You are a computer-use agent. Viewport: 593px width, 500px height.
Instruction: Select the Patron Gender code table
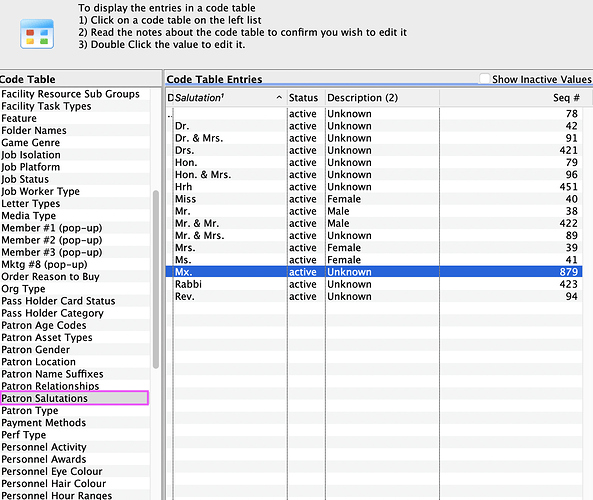[x=75, y=349]
